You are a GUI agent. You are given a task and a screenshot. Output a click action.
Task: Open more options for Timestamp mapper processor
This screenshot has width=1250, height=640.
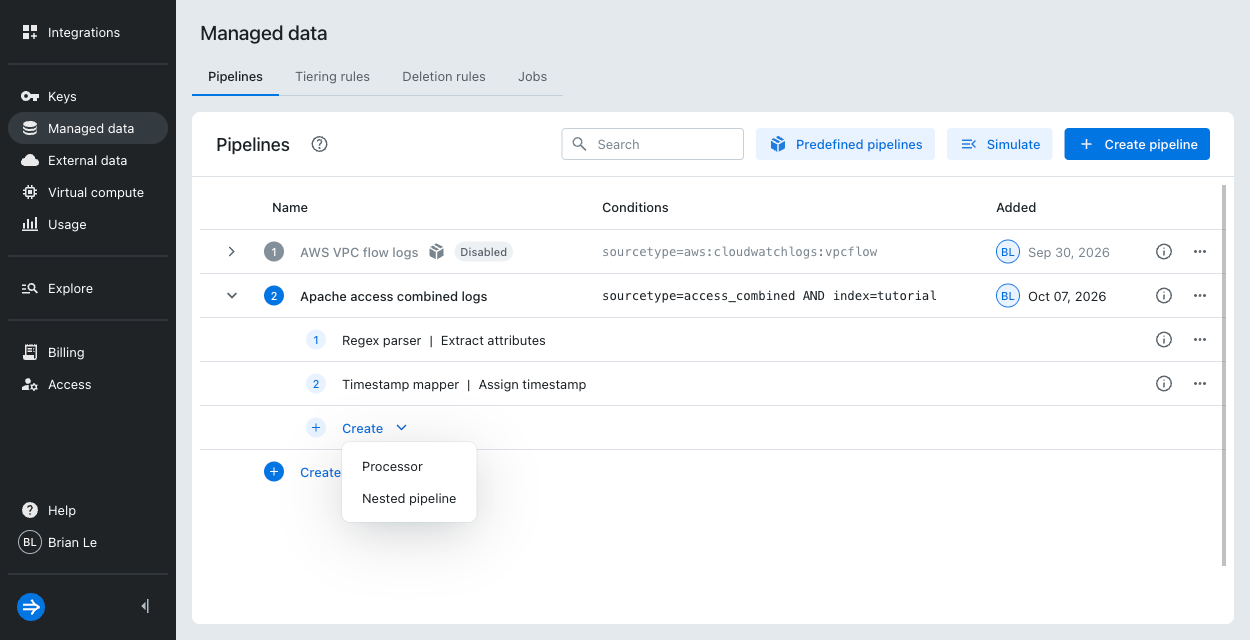coord(1200,384)
